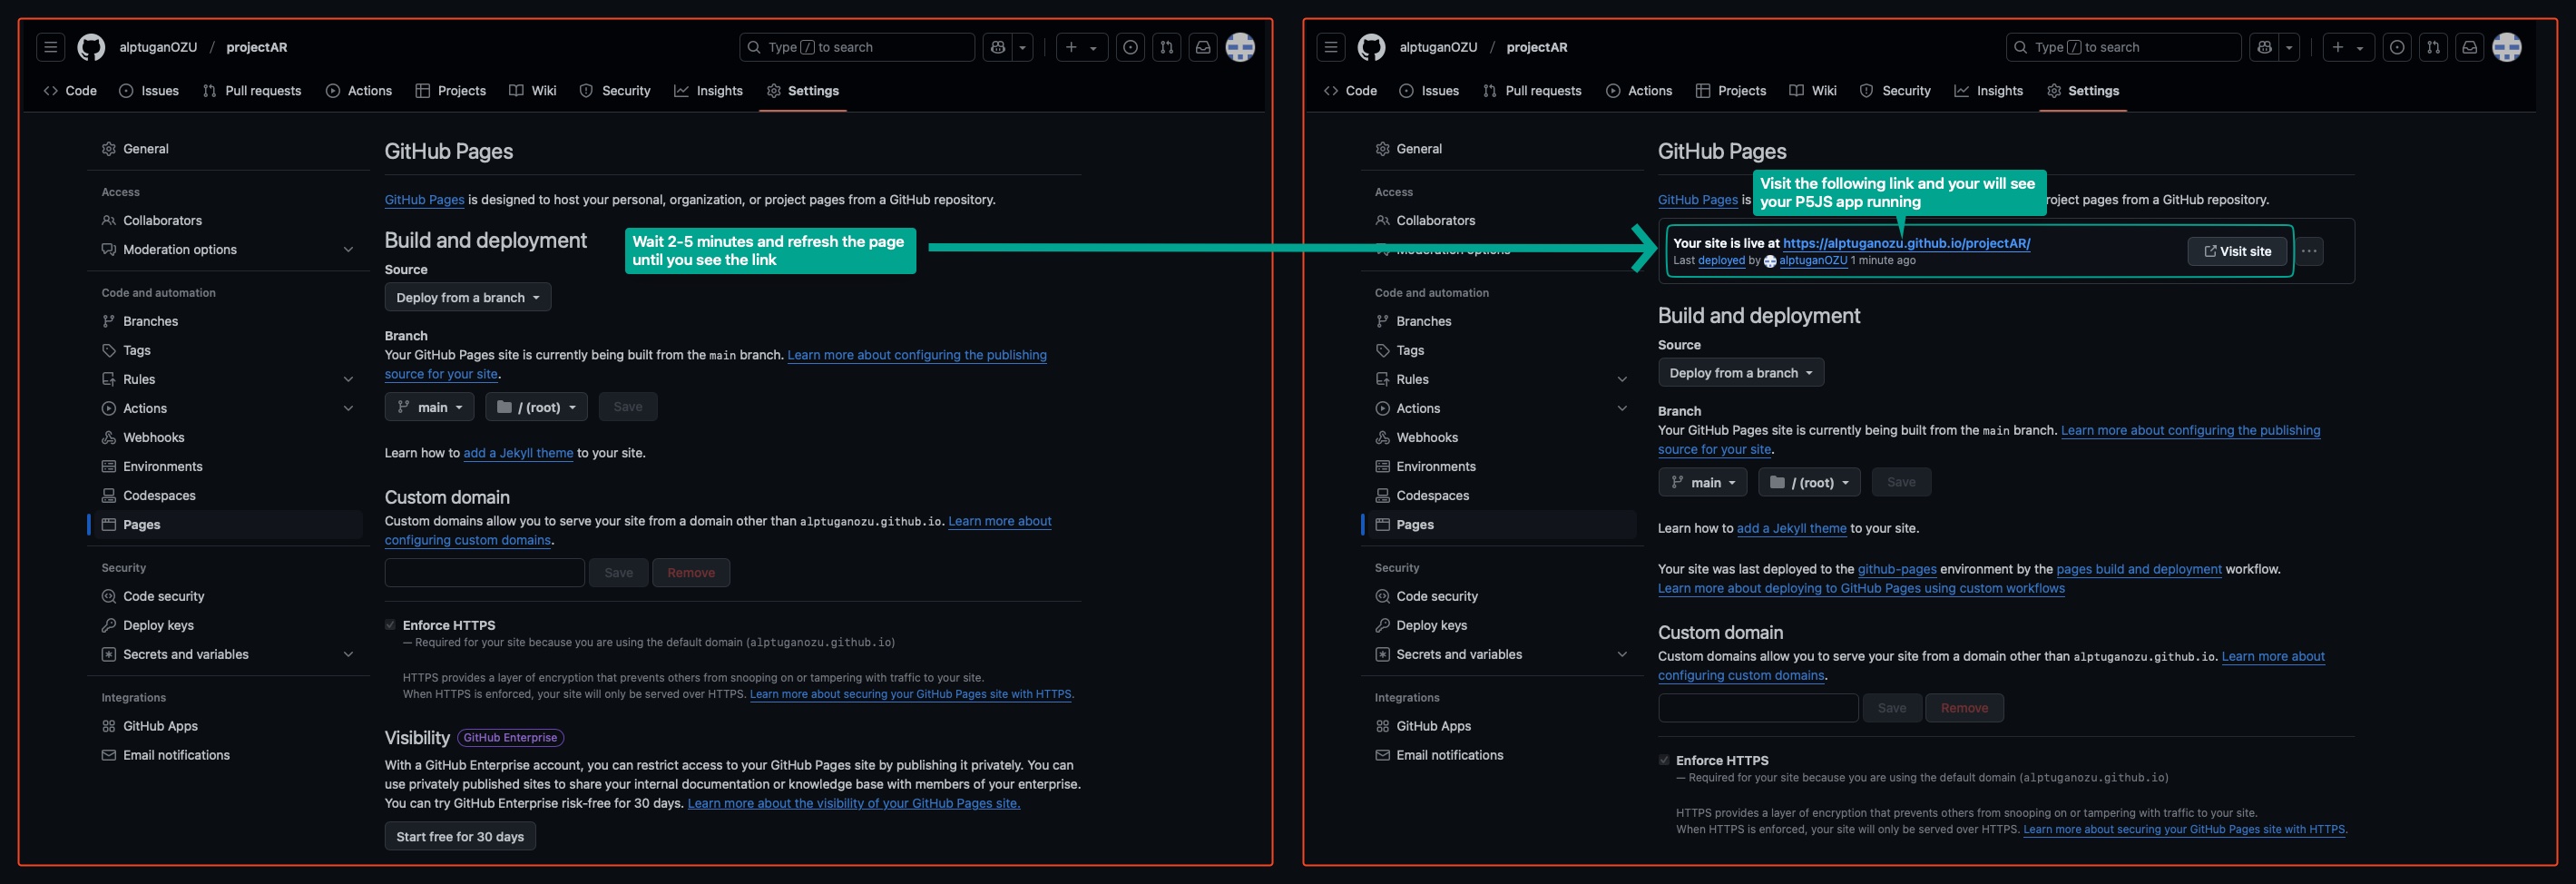This screenshot has height=884, width=2576.
Task: Open Pull requests tab in right window
Action: 1531,90
